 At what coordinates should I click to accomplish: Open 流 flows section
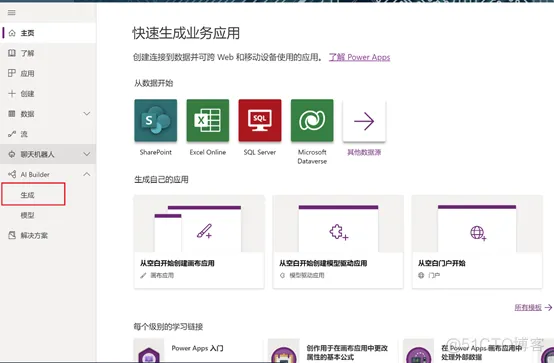[x=48, y=134]
